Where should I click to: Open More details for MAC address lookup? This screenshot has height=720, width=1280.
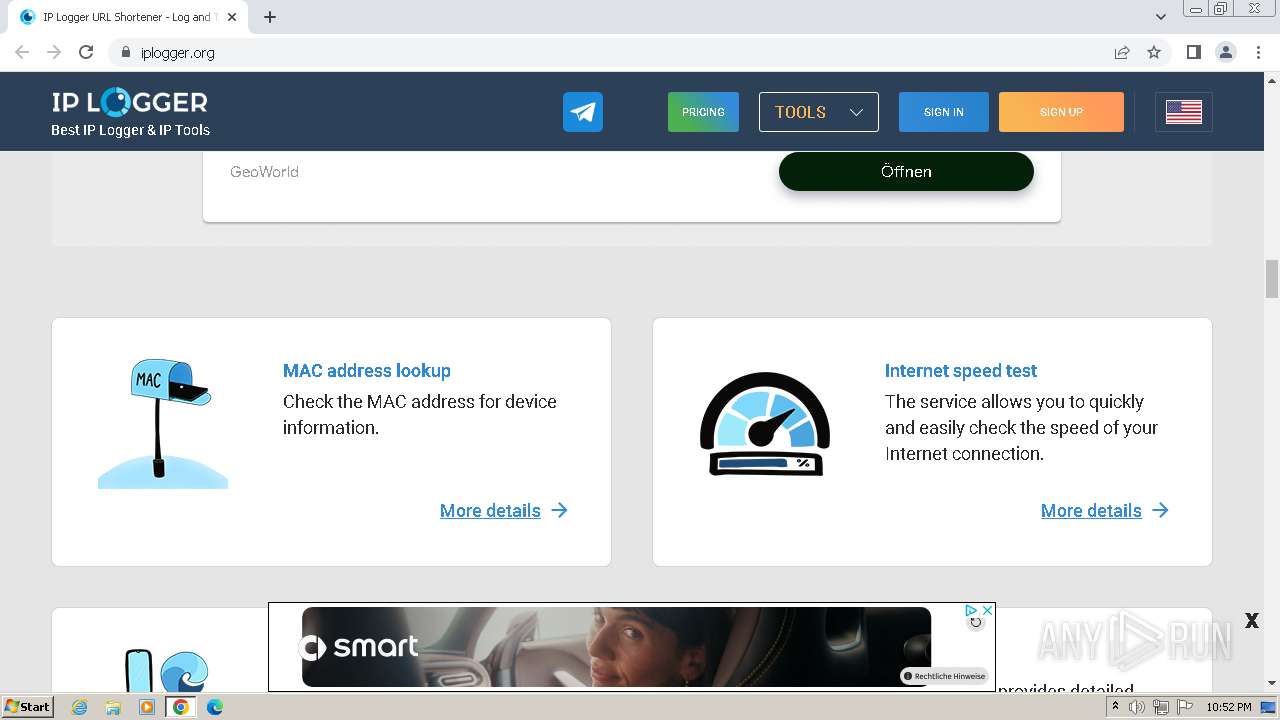click(490, 510)
